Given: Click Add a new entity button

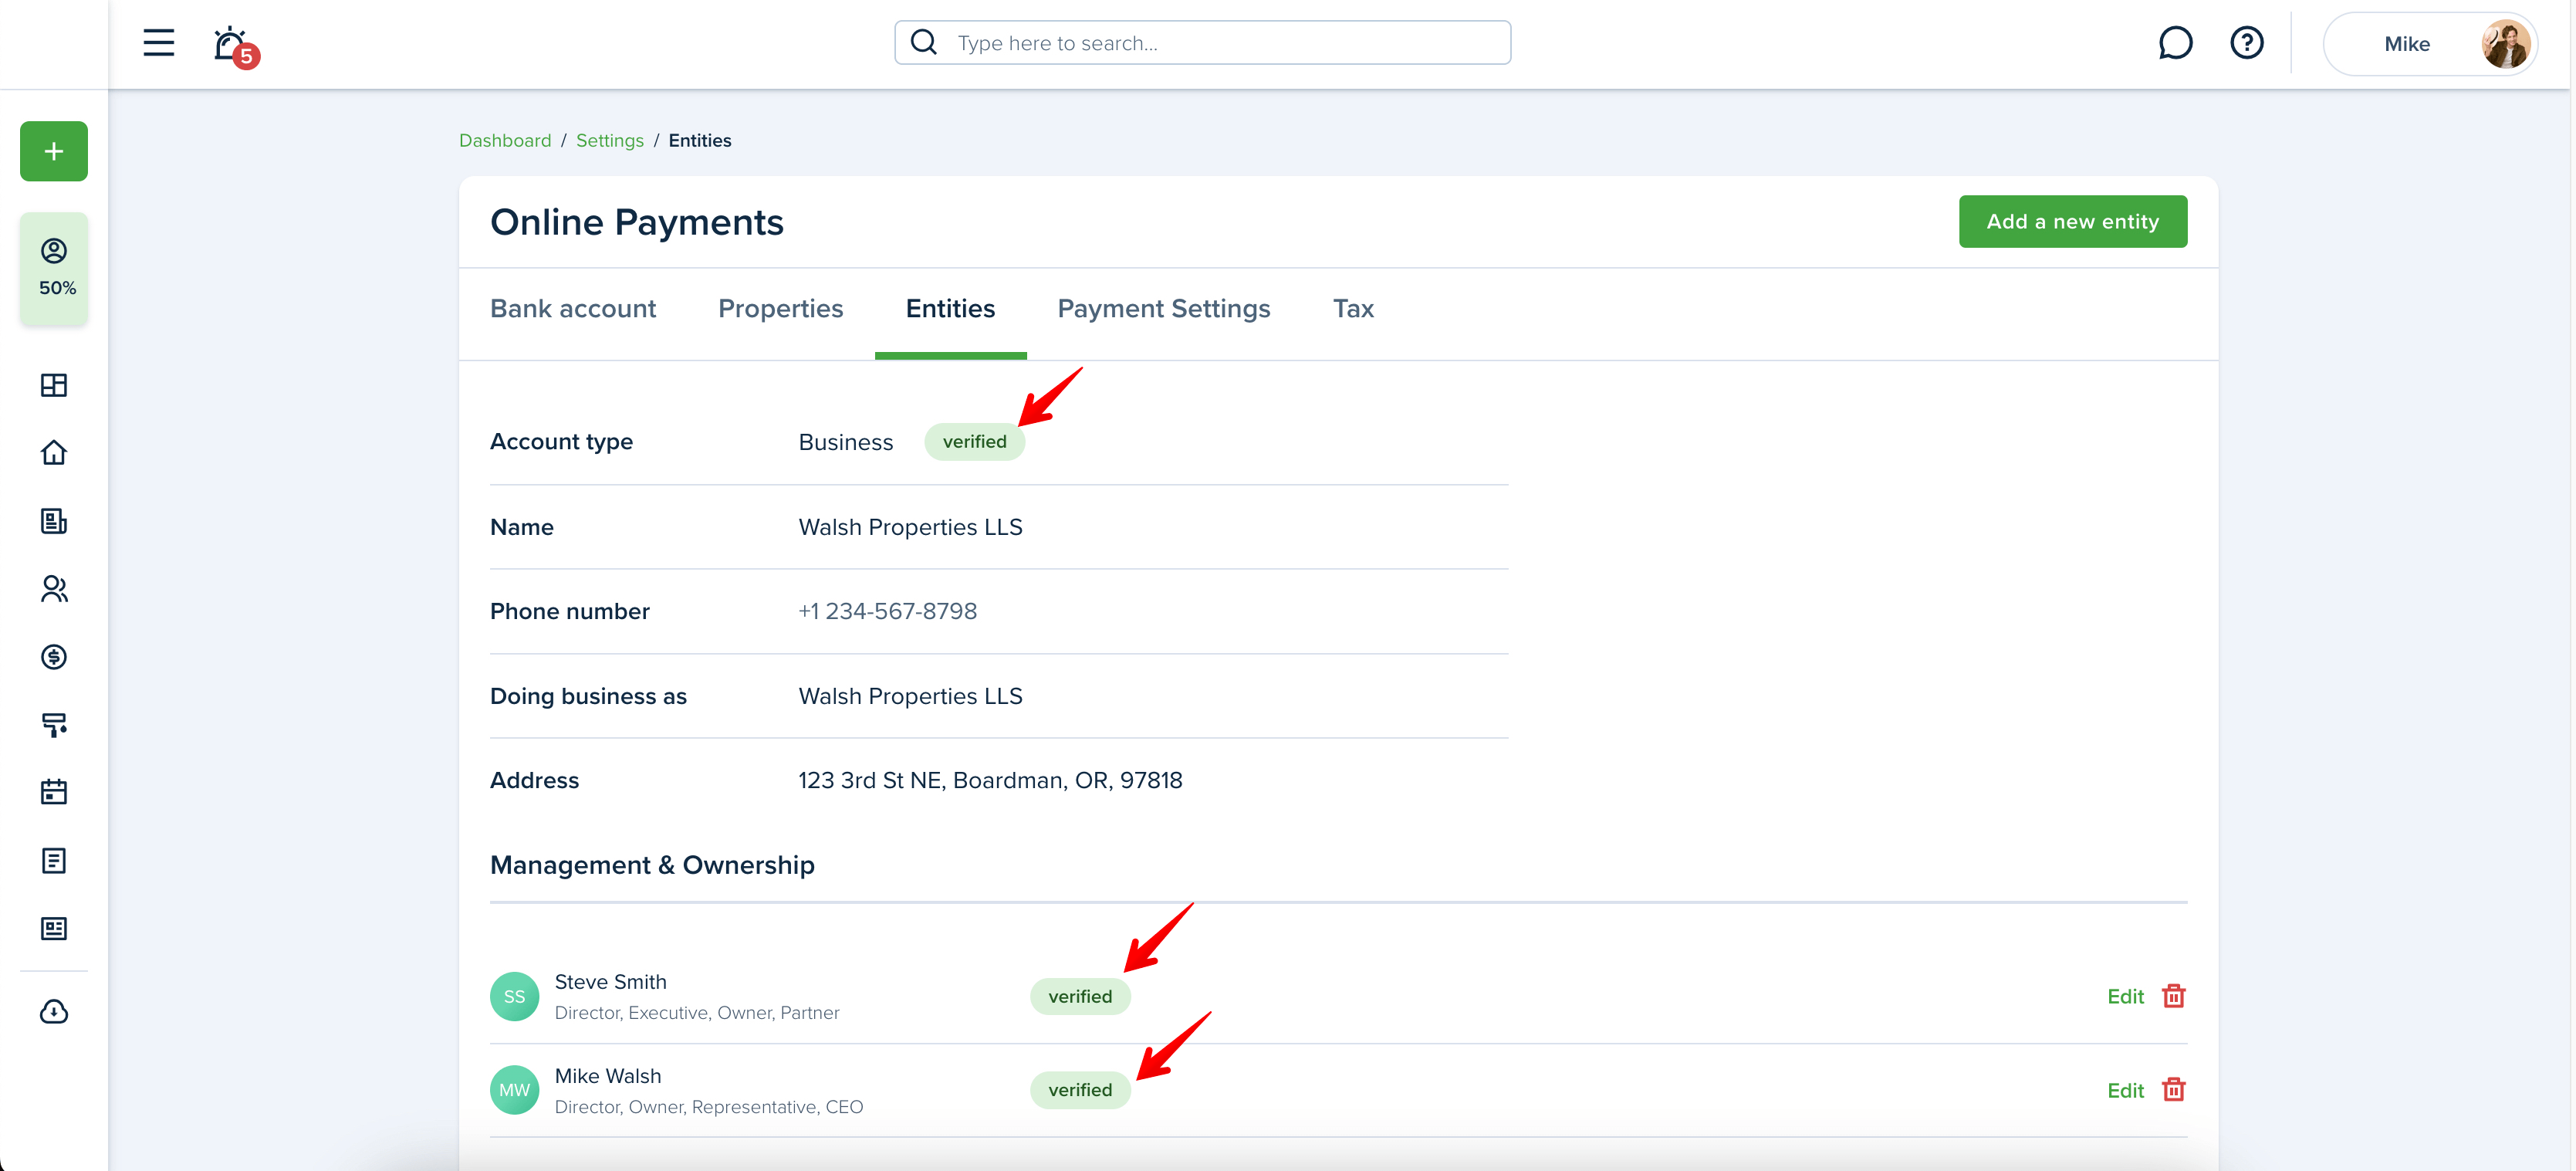Looking at the screenshot, I should coord(2072,222).
